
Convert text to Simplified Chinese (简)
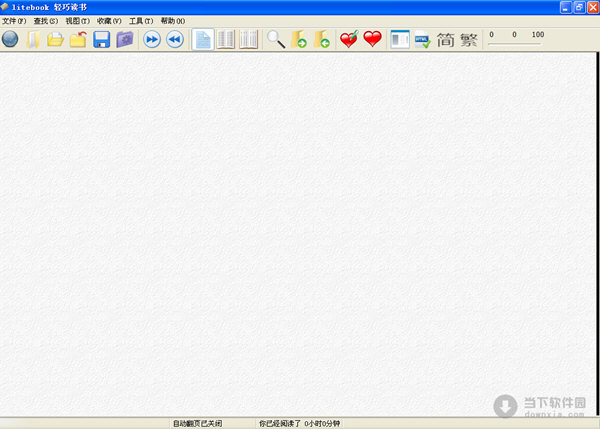tap(446, 40)
